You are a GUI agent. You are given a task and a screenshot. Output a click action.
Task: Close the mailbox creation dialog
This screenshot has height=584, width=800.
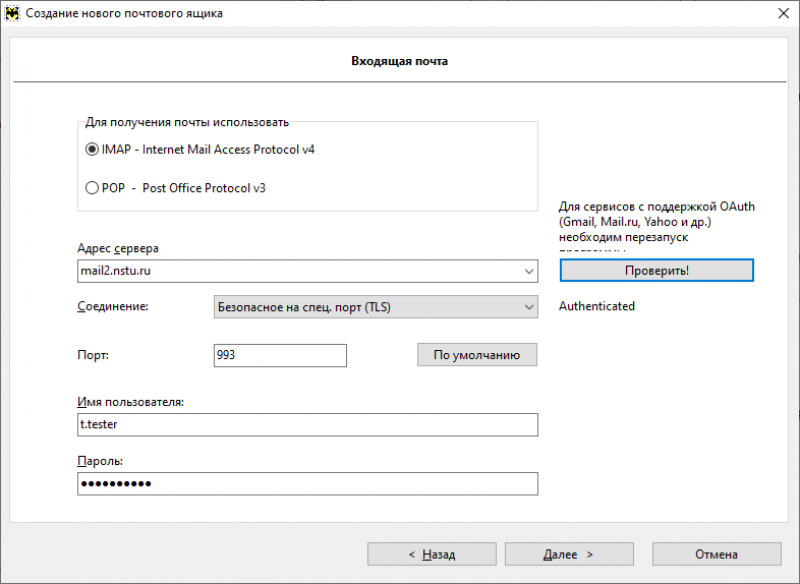(783, 13)
